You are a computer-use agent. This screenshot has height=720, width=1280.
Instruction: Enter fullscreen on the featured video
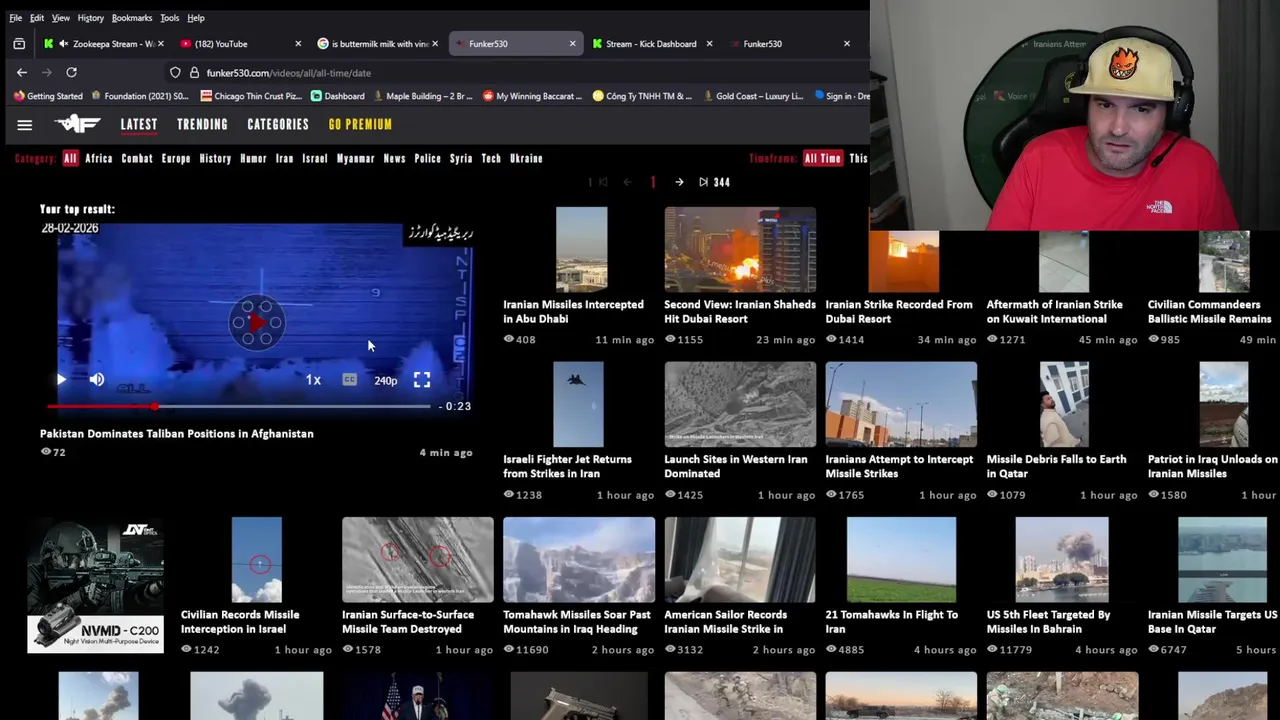(422, 380)
